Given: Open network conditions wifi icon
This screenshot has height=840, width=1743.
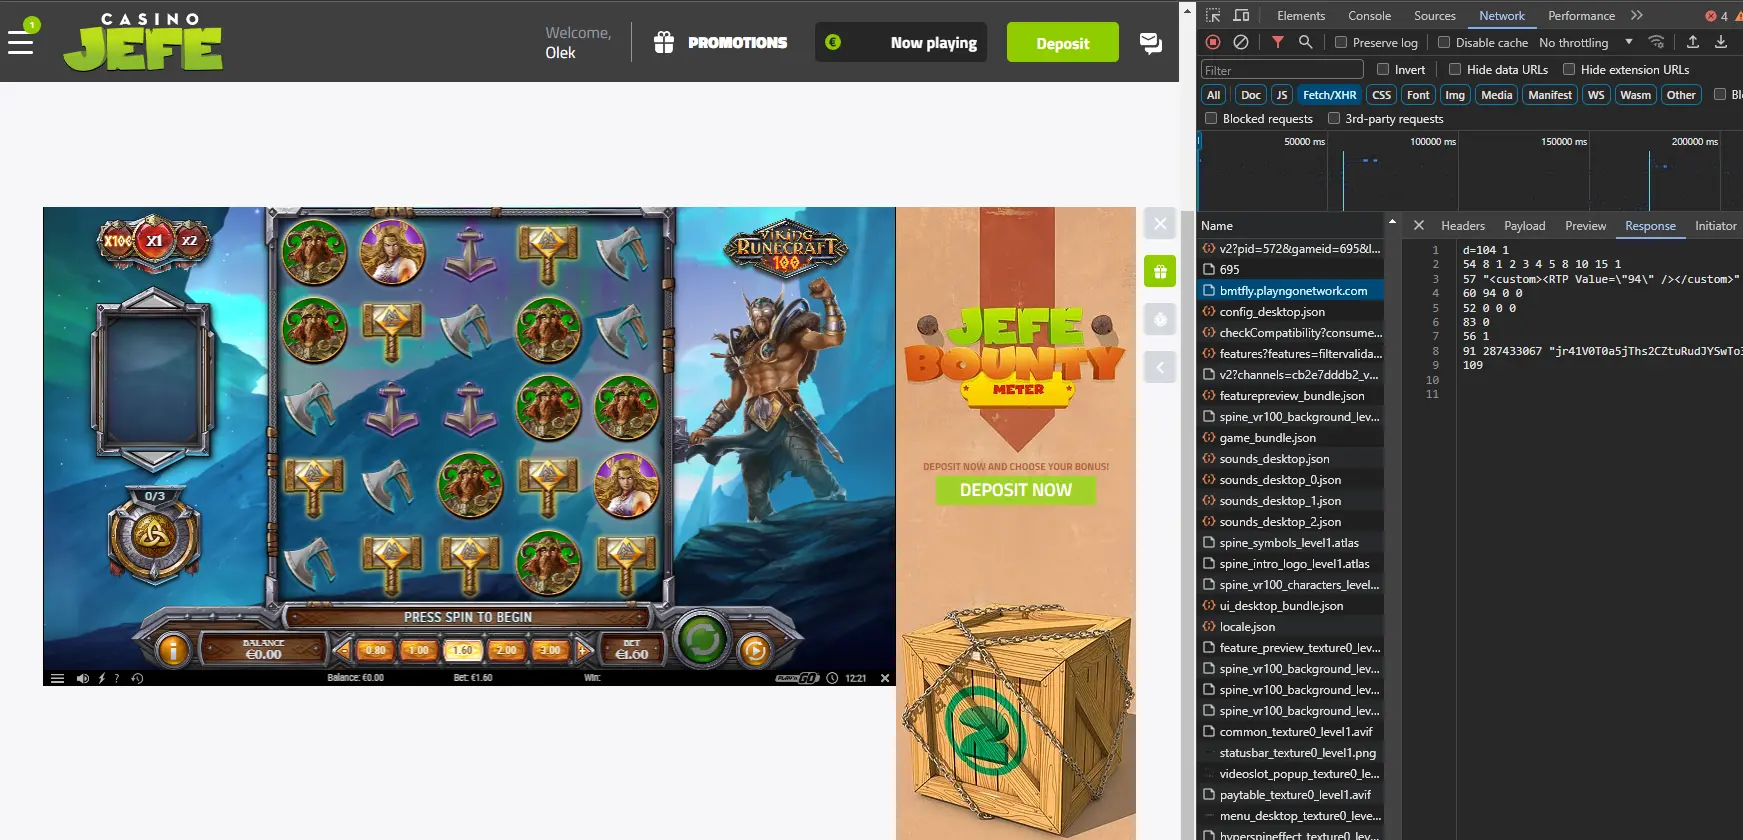Looking at the screenshot, I should [x=1657, y=42].
